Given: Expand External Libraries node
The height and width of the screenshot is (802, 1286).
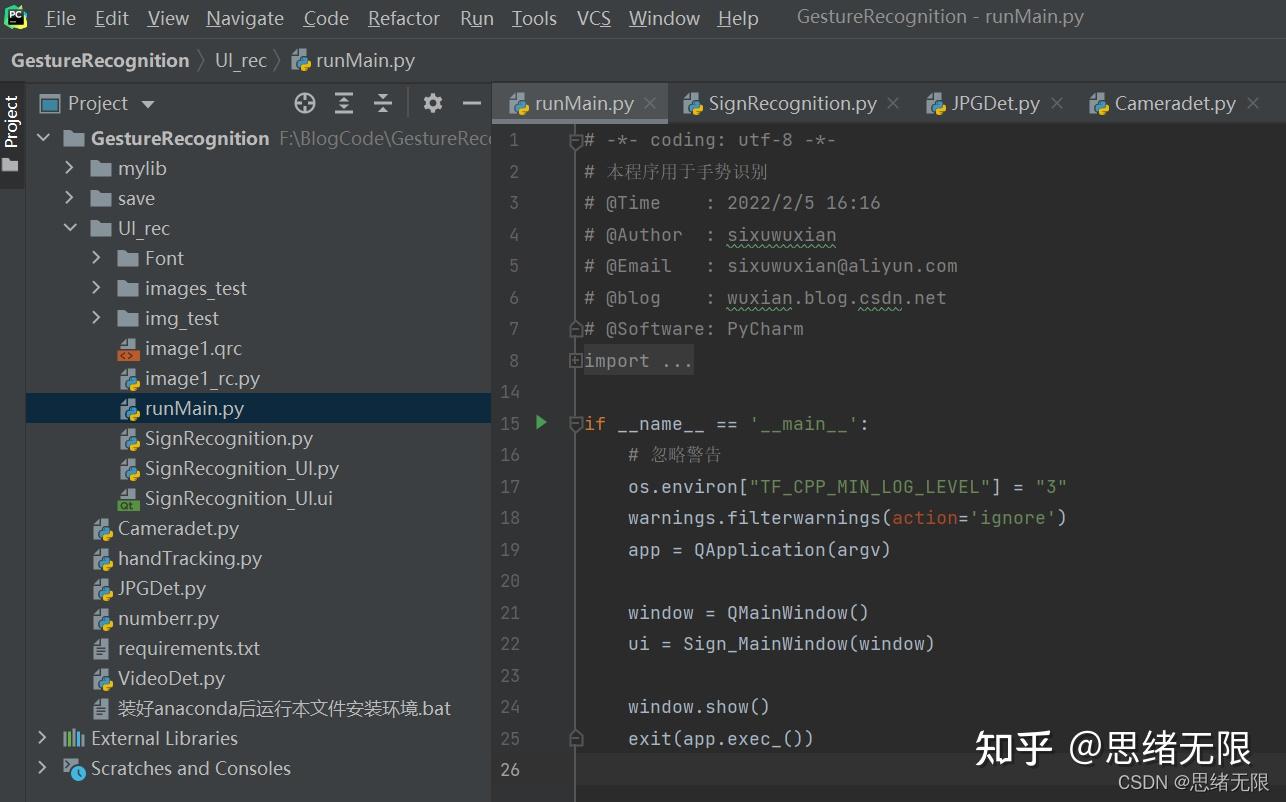Looking at the screenshot, I should pos(43,738).
